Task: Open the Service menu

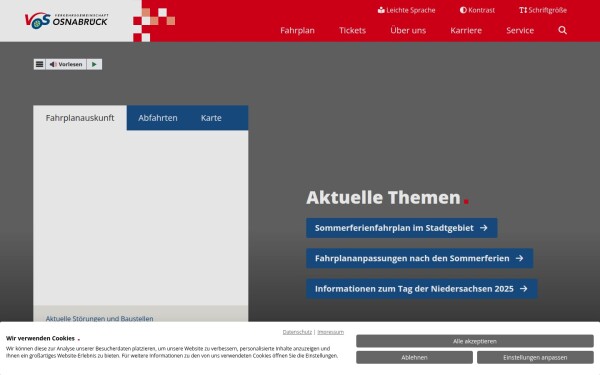Action: (x=520, y=30)
